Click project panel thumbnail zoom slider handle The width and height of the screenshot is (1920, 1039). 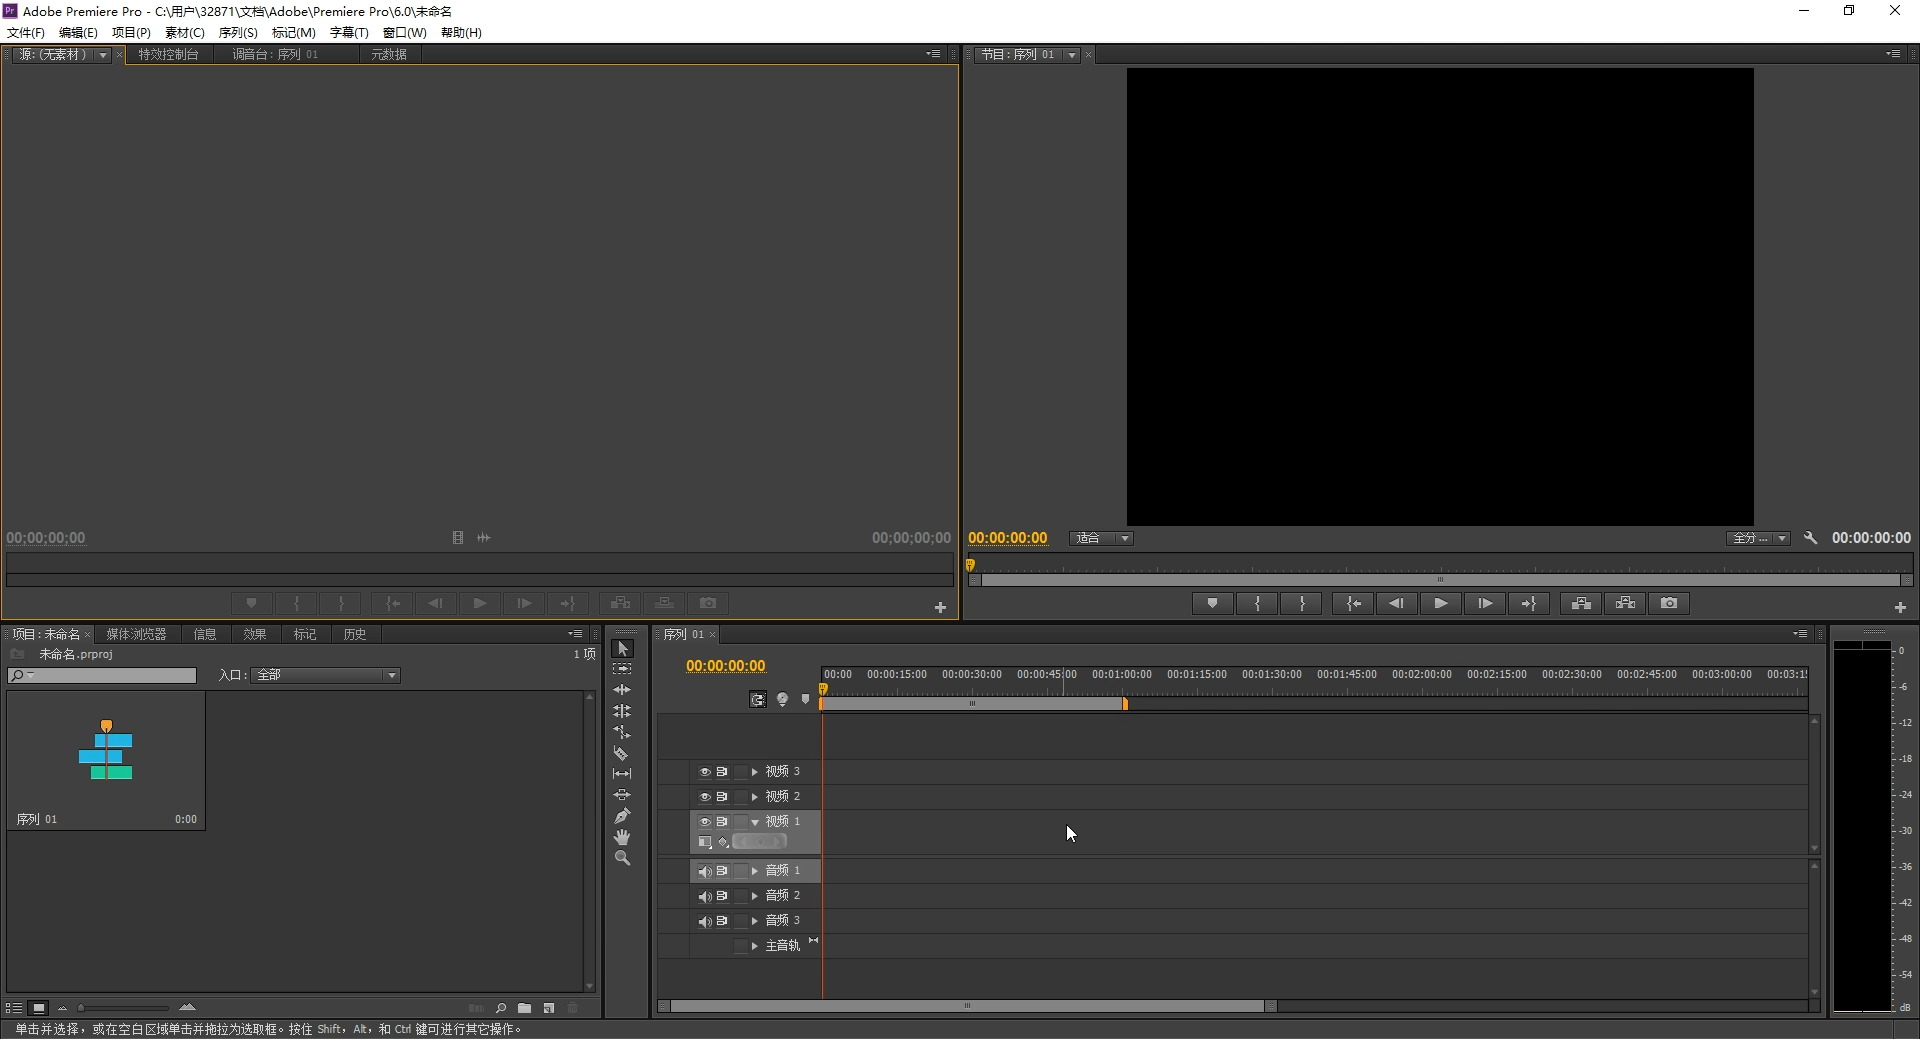82,1008
